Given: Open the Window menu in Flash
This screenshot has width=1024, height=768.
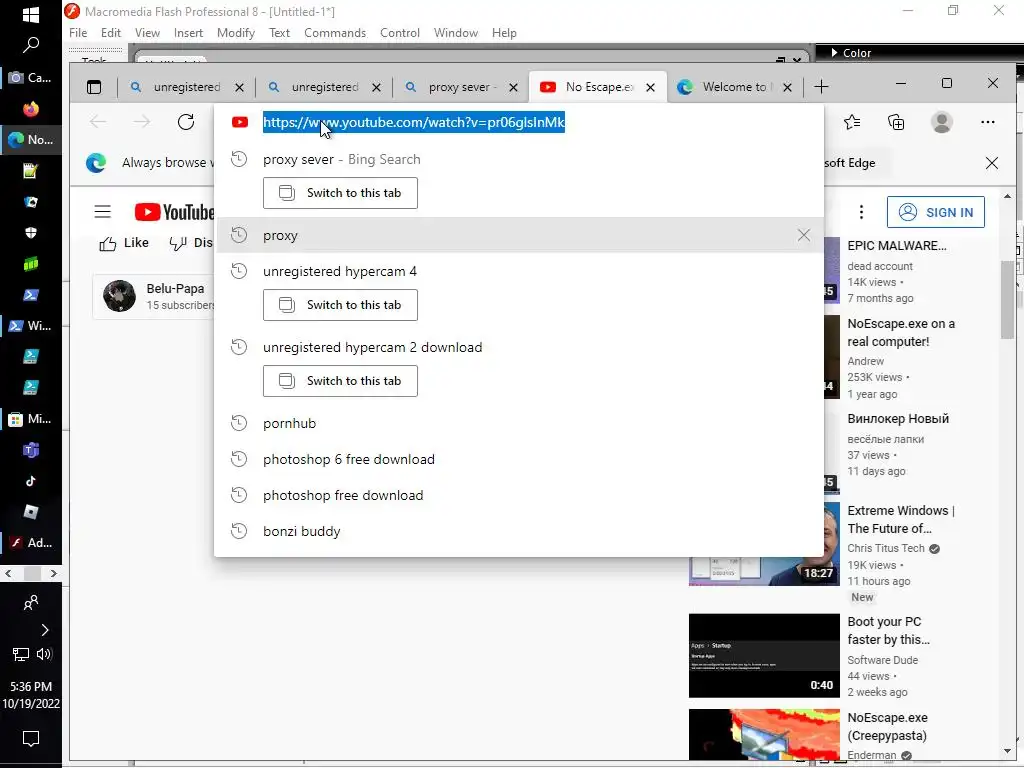Looking at the screenshot, I should (456, 33).
